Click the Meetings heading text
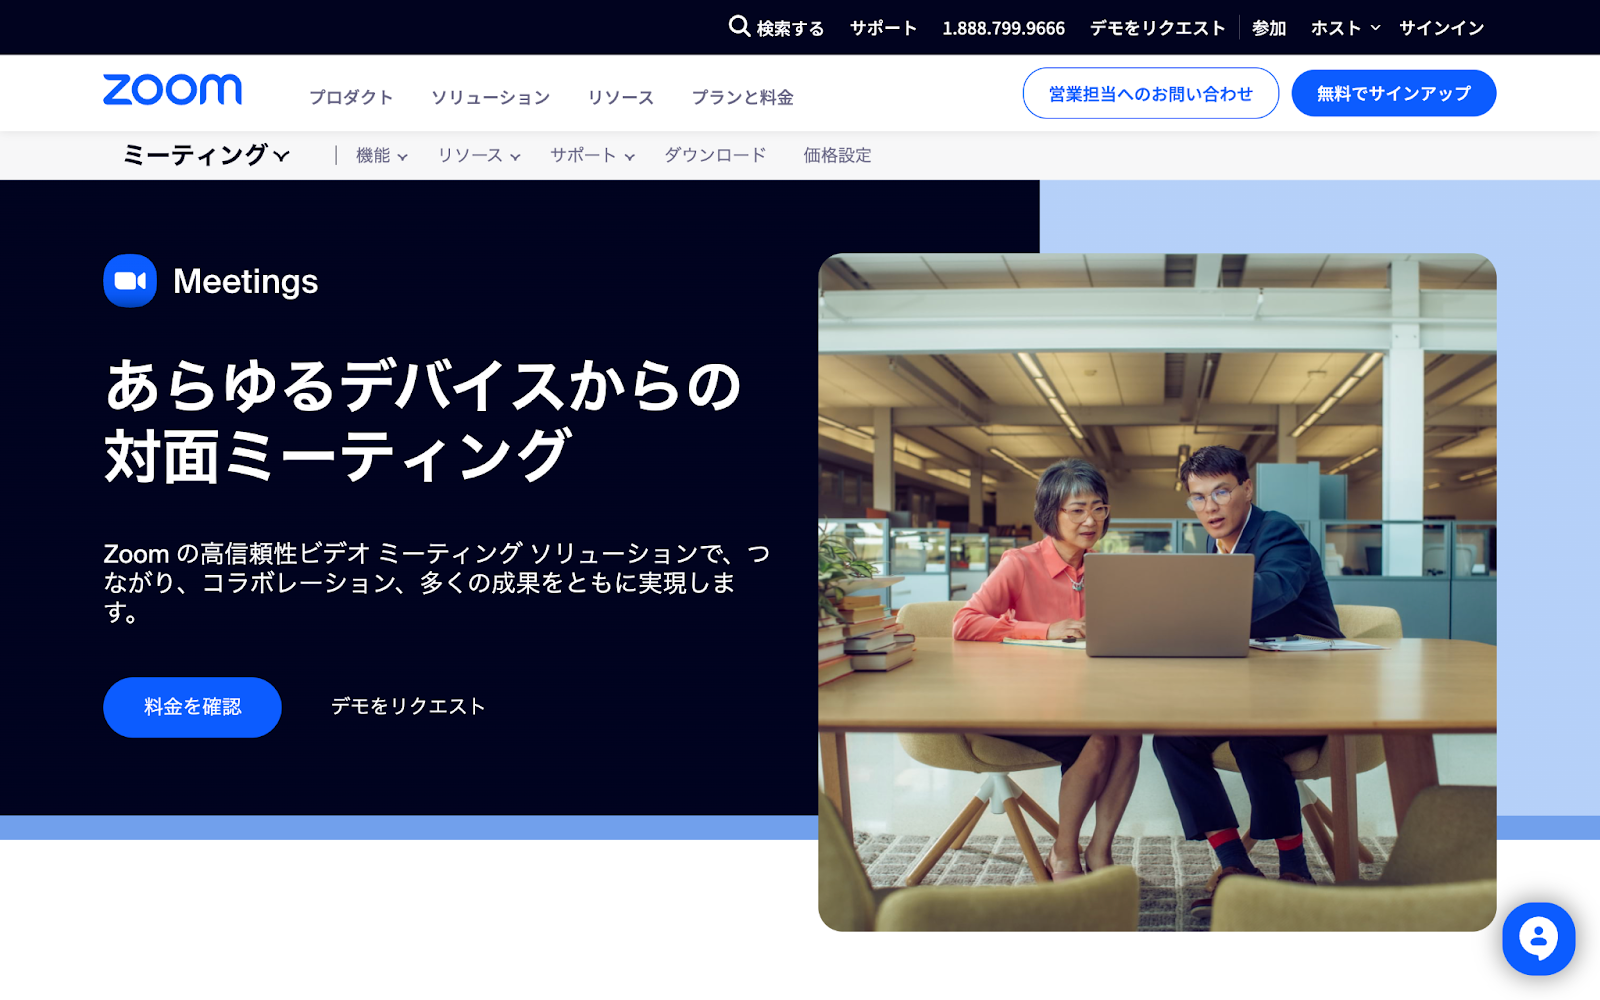The image size is (1600, 1000). click(x=245, y=281)
